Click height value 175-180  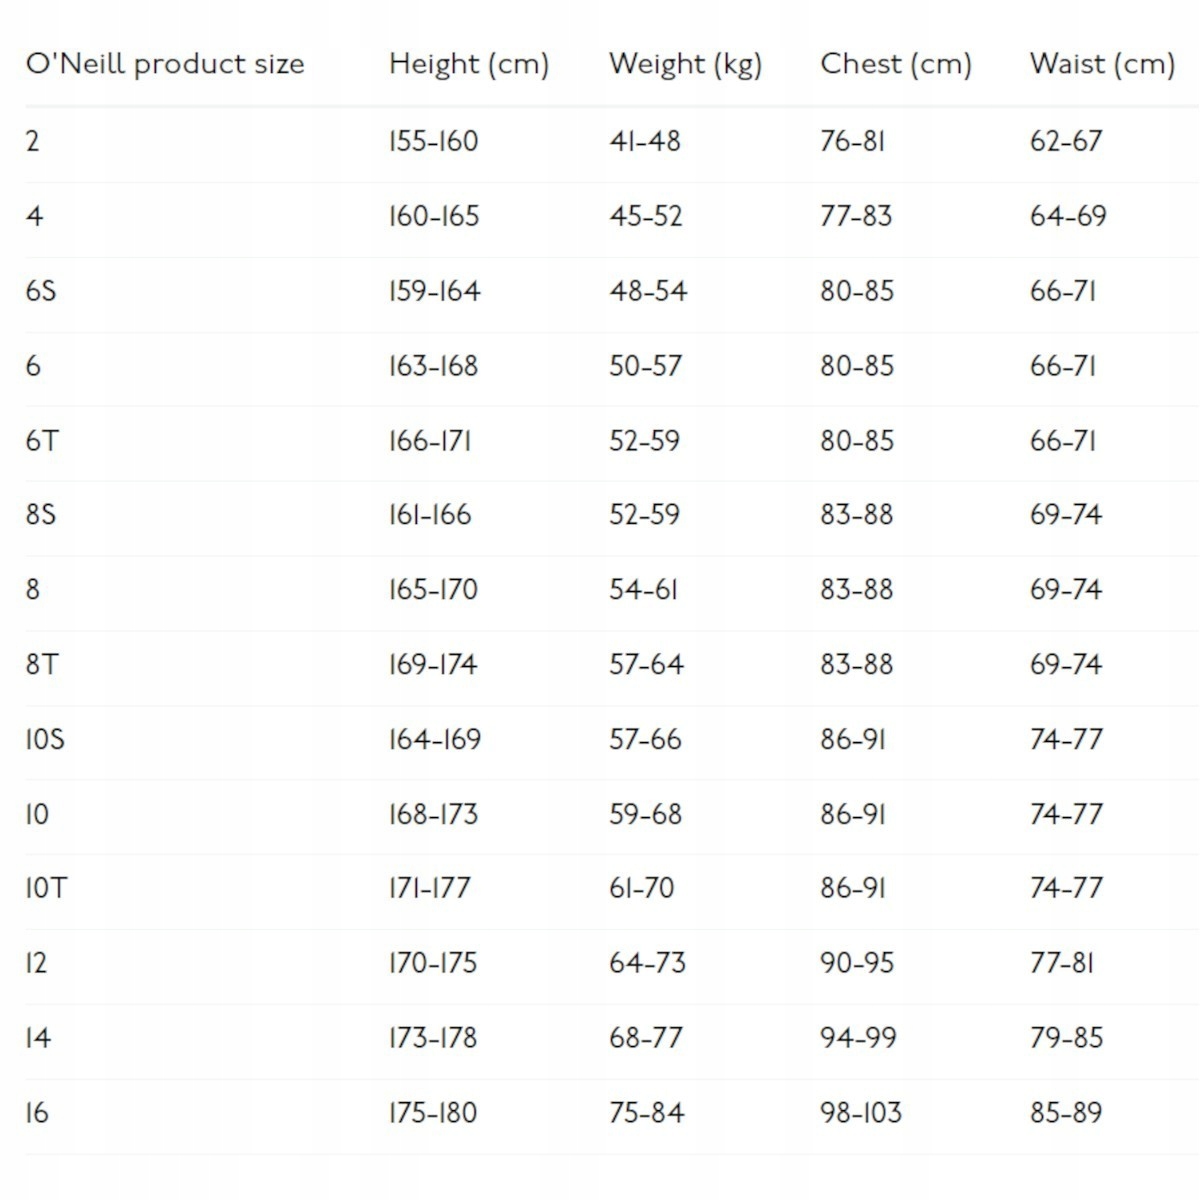[433, 1112]
